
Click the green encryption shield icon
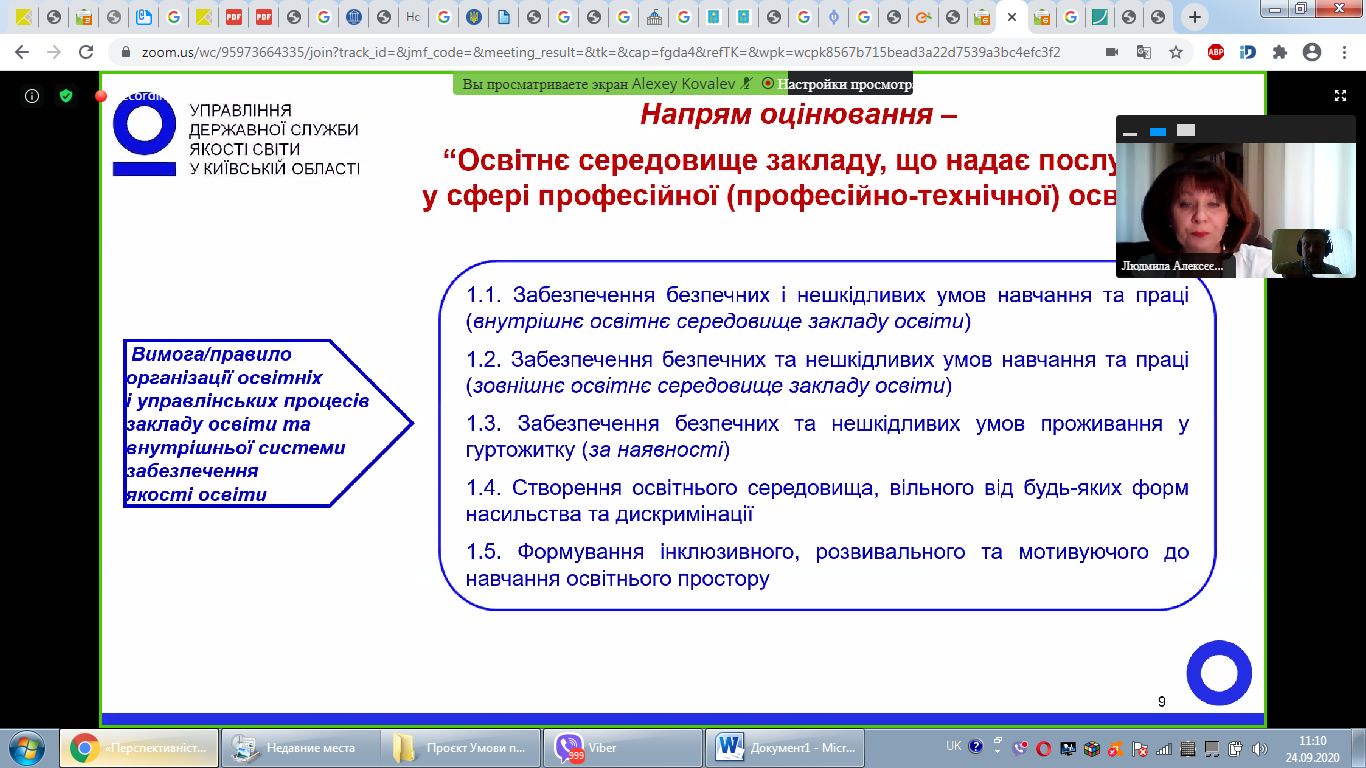(66, 96)
